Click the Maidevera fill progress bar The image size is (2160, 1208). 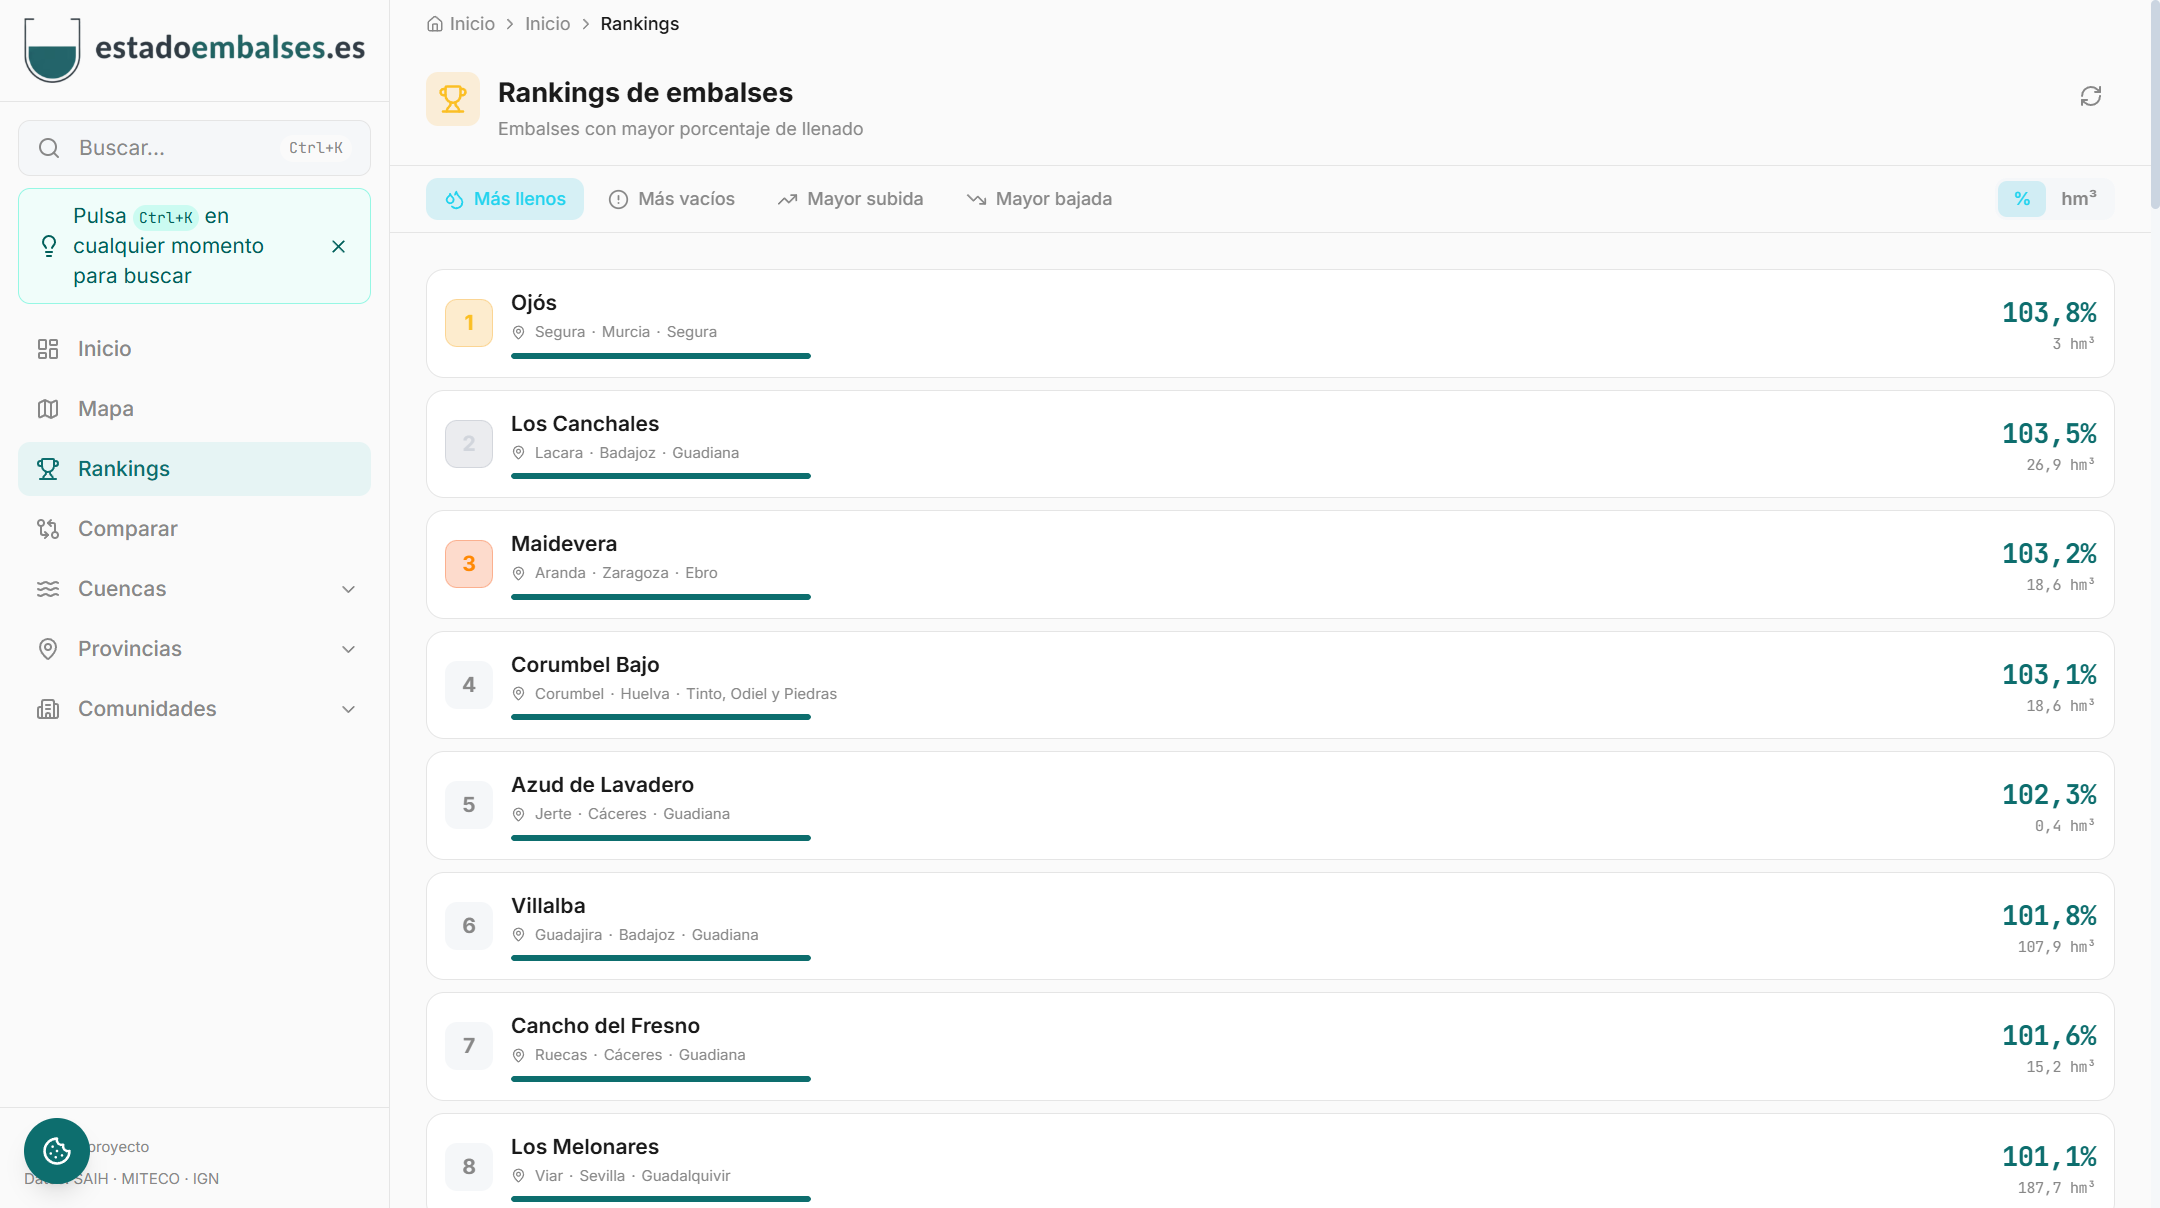tap(660, 597)
